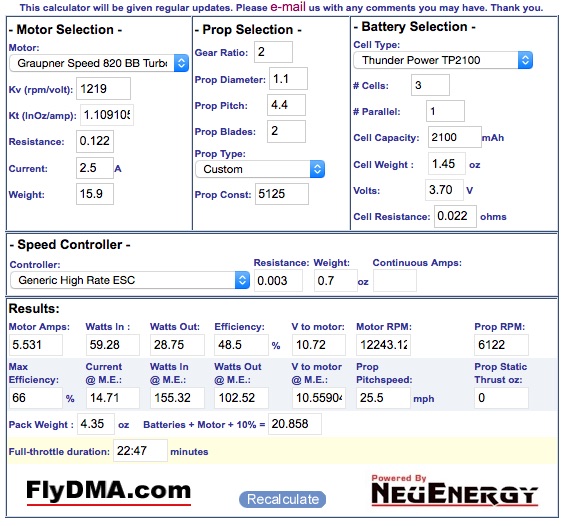Viewport: 564px width, 526px height.
Task: Click the Volts 3.70 field
Action: pos(444,190)
